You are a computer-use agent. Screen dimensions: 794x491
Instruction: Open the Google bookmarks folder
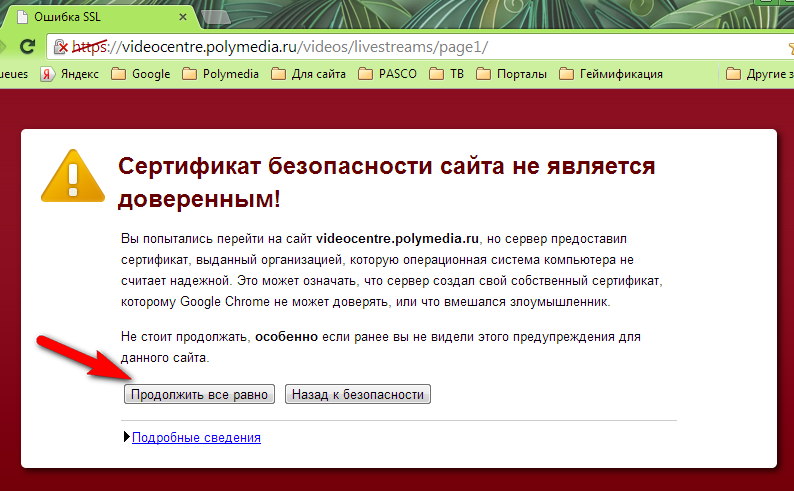[x=141, y=74]
